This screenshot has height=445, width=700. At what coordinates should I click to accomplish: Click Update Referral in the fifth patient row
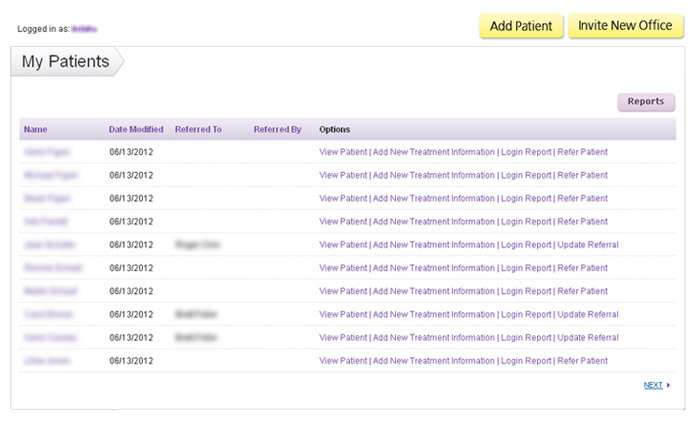point(587,245)
